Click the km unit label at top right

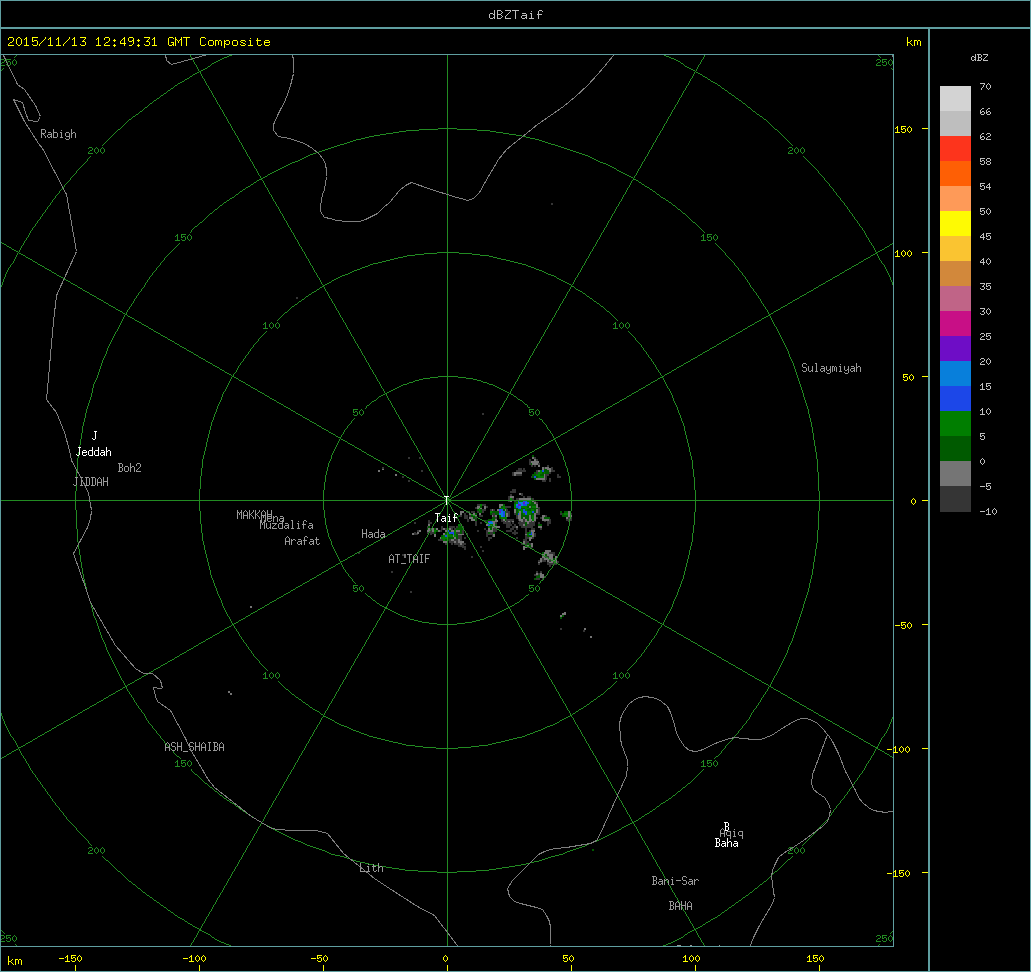913,42
